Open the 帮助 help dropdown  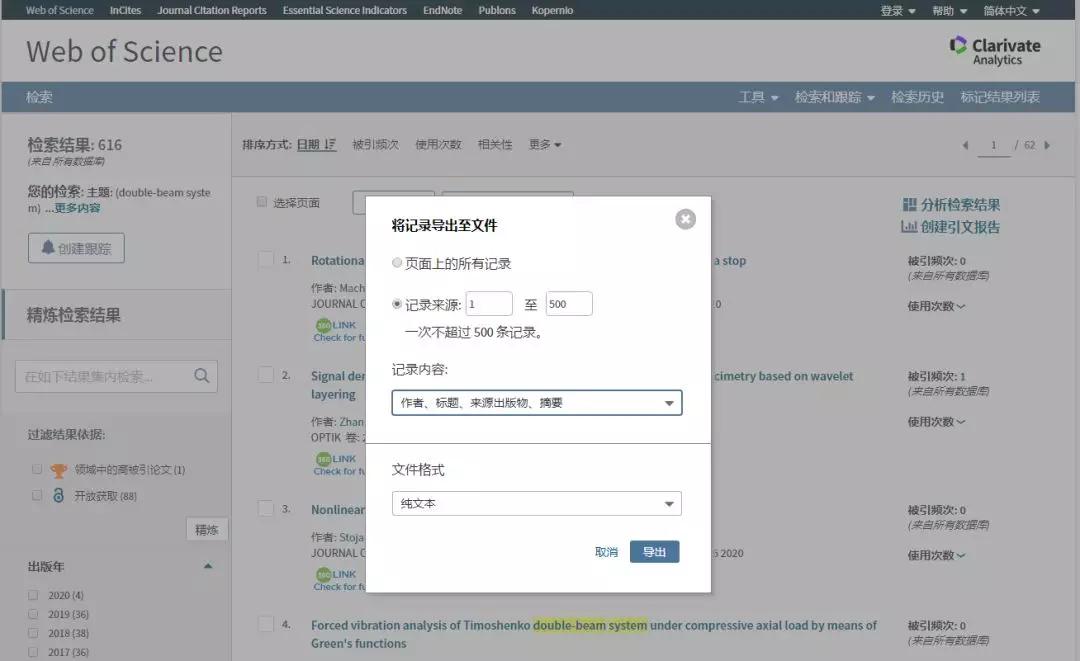click(949, 10)
